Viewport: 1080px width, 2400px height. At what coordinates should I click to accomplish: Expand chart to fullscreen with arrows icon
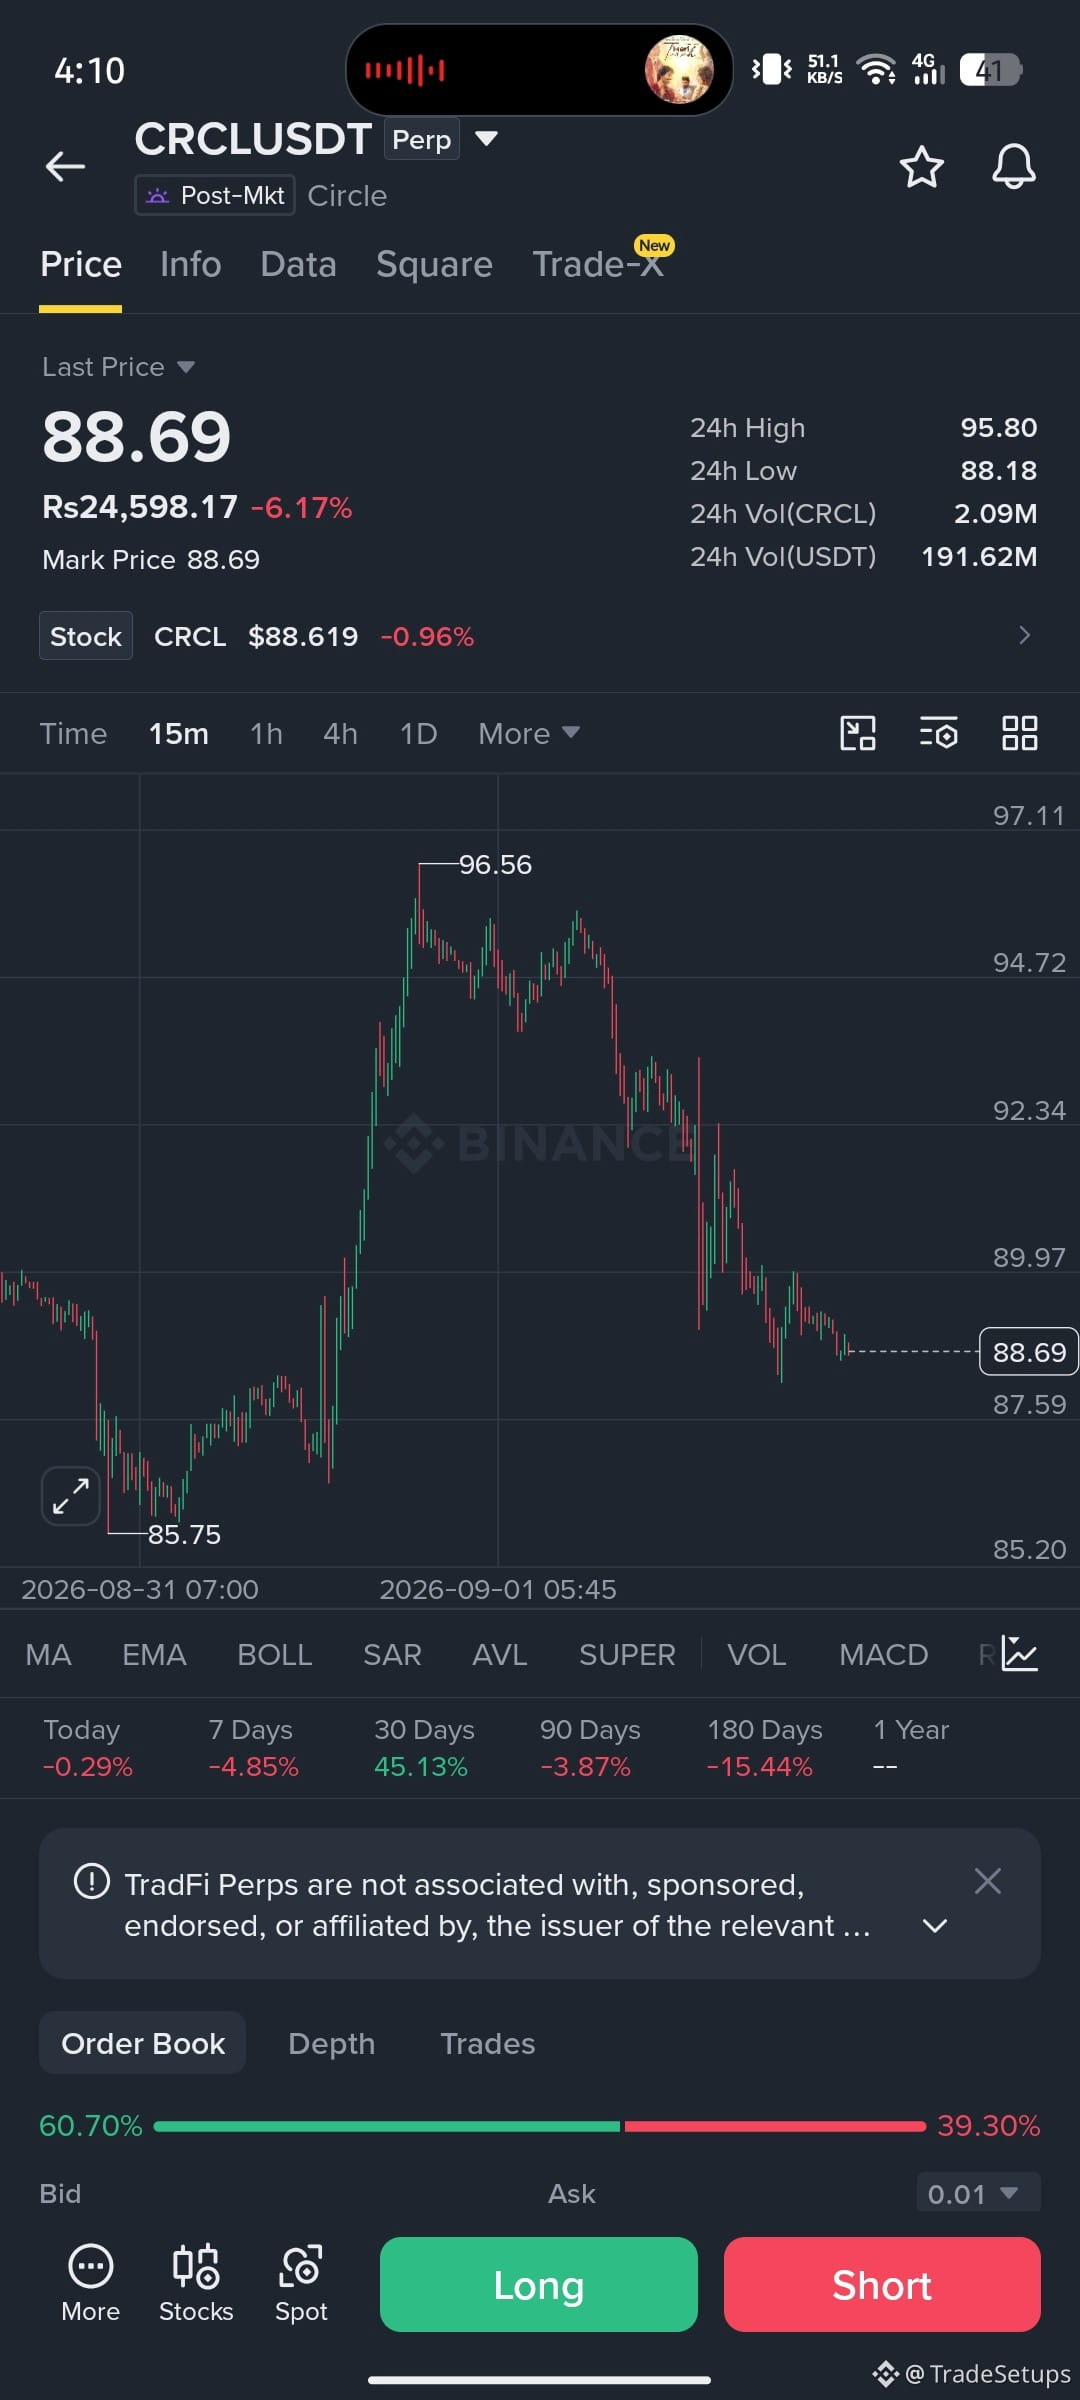71,1496
